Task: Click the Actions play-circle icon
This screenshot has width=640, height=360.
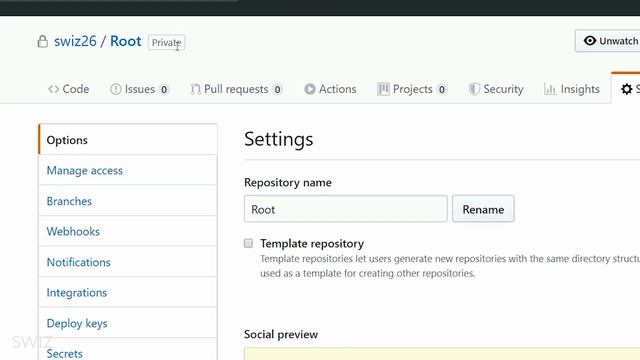Action: 310,89
